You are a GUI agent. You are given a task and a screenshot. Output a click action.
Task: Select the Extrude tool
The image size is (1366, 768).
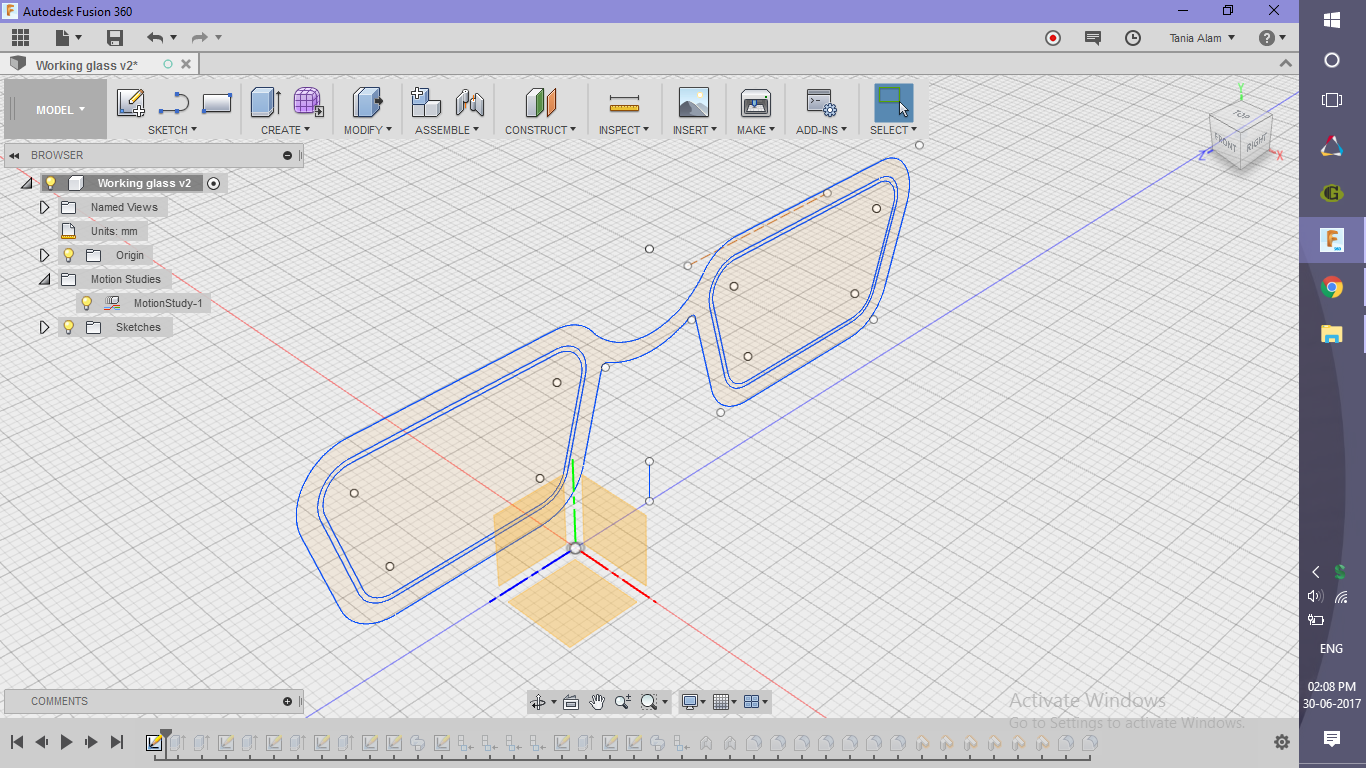point(265,102)
